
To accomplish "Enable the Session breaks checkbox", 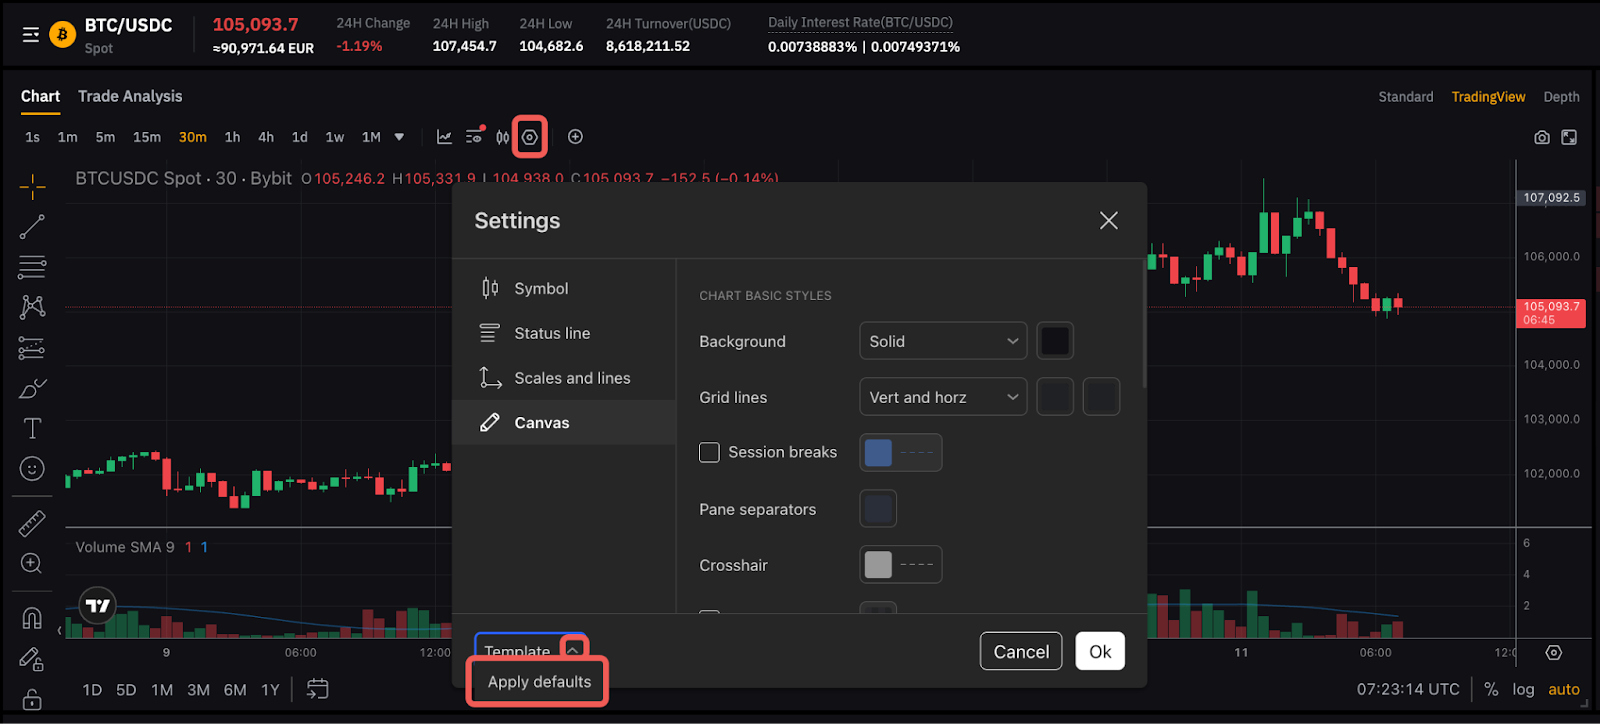I will point(709,453).
